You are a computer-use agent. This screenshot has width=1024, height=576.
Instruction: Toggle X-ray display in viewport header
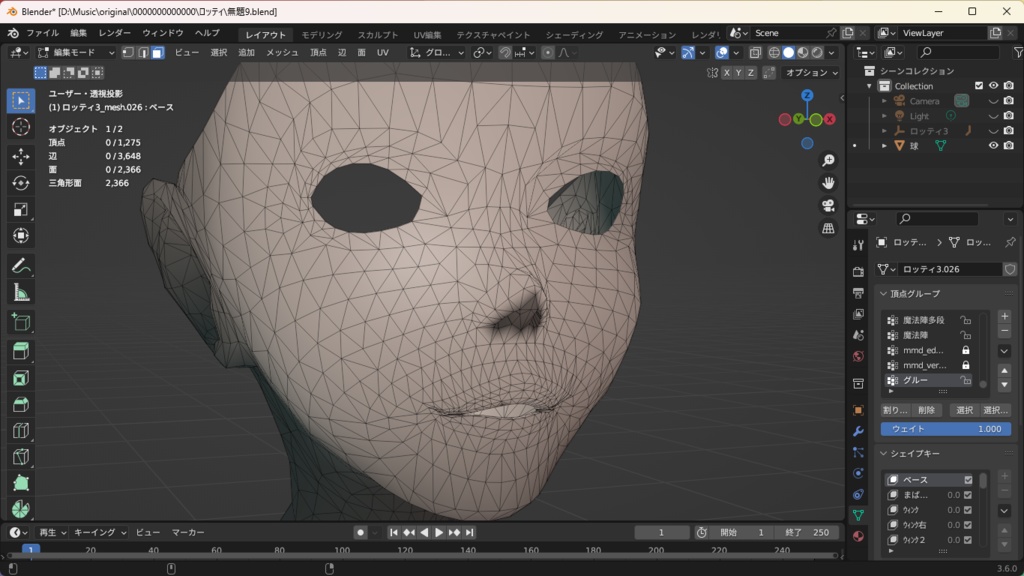click(x=755, y=52)
